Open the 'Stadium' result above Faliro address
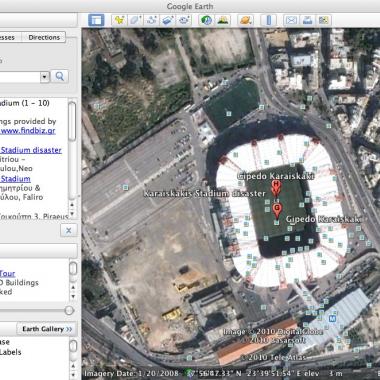The image size is (380, 380). click(15, 179)
